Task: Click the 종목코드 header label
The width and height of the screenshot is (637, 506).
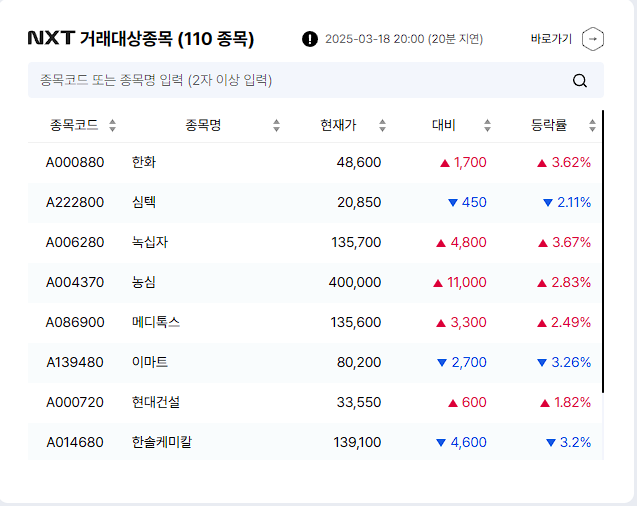Action: click(74, 125)
